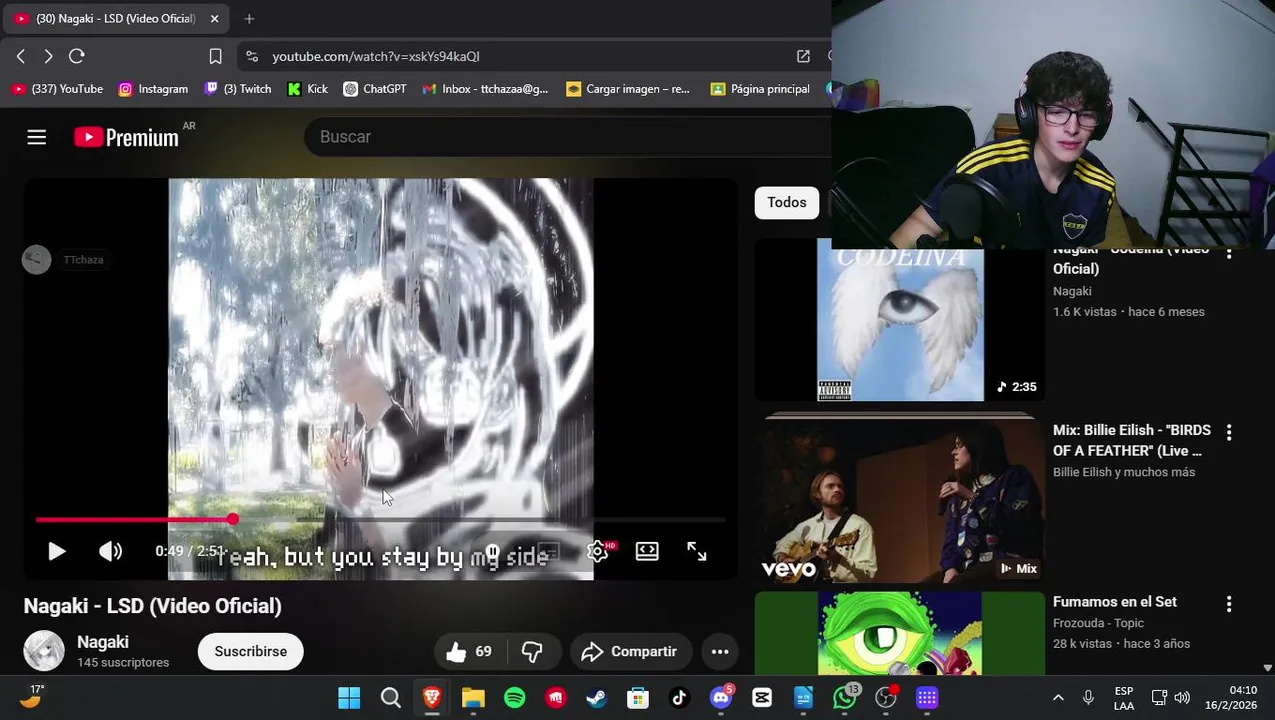Open more actions three-dot button under video
The image size is (1275, 720).
720,652
